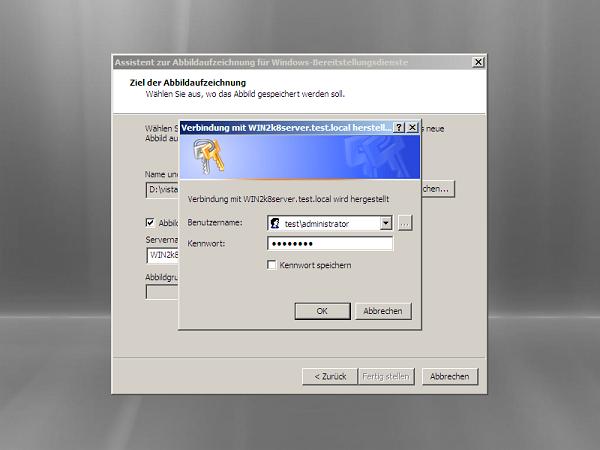
Task: Tick the 'Kennwort speichern' checkbox
Action: tap(271, 265)
